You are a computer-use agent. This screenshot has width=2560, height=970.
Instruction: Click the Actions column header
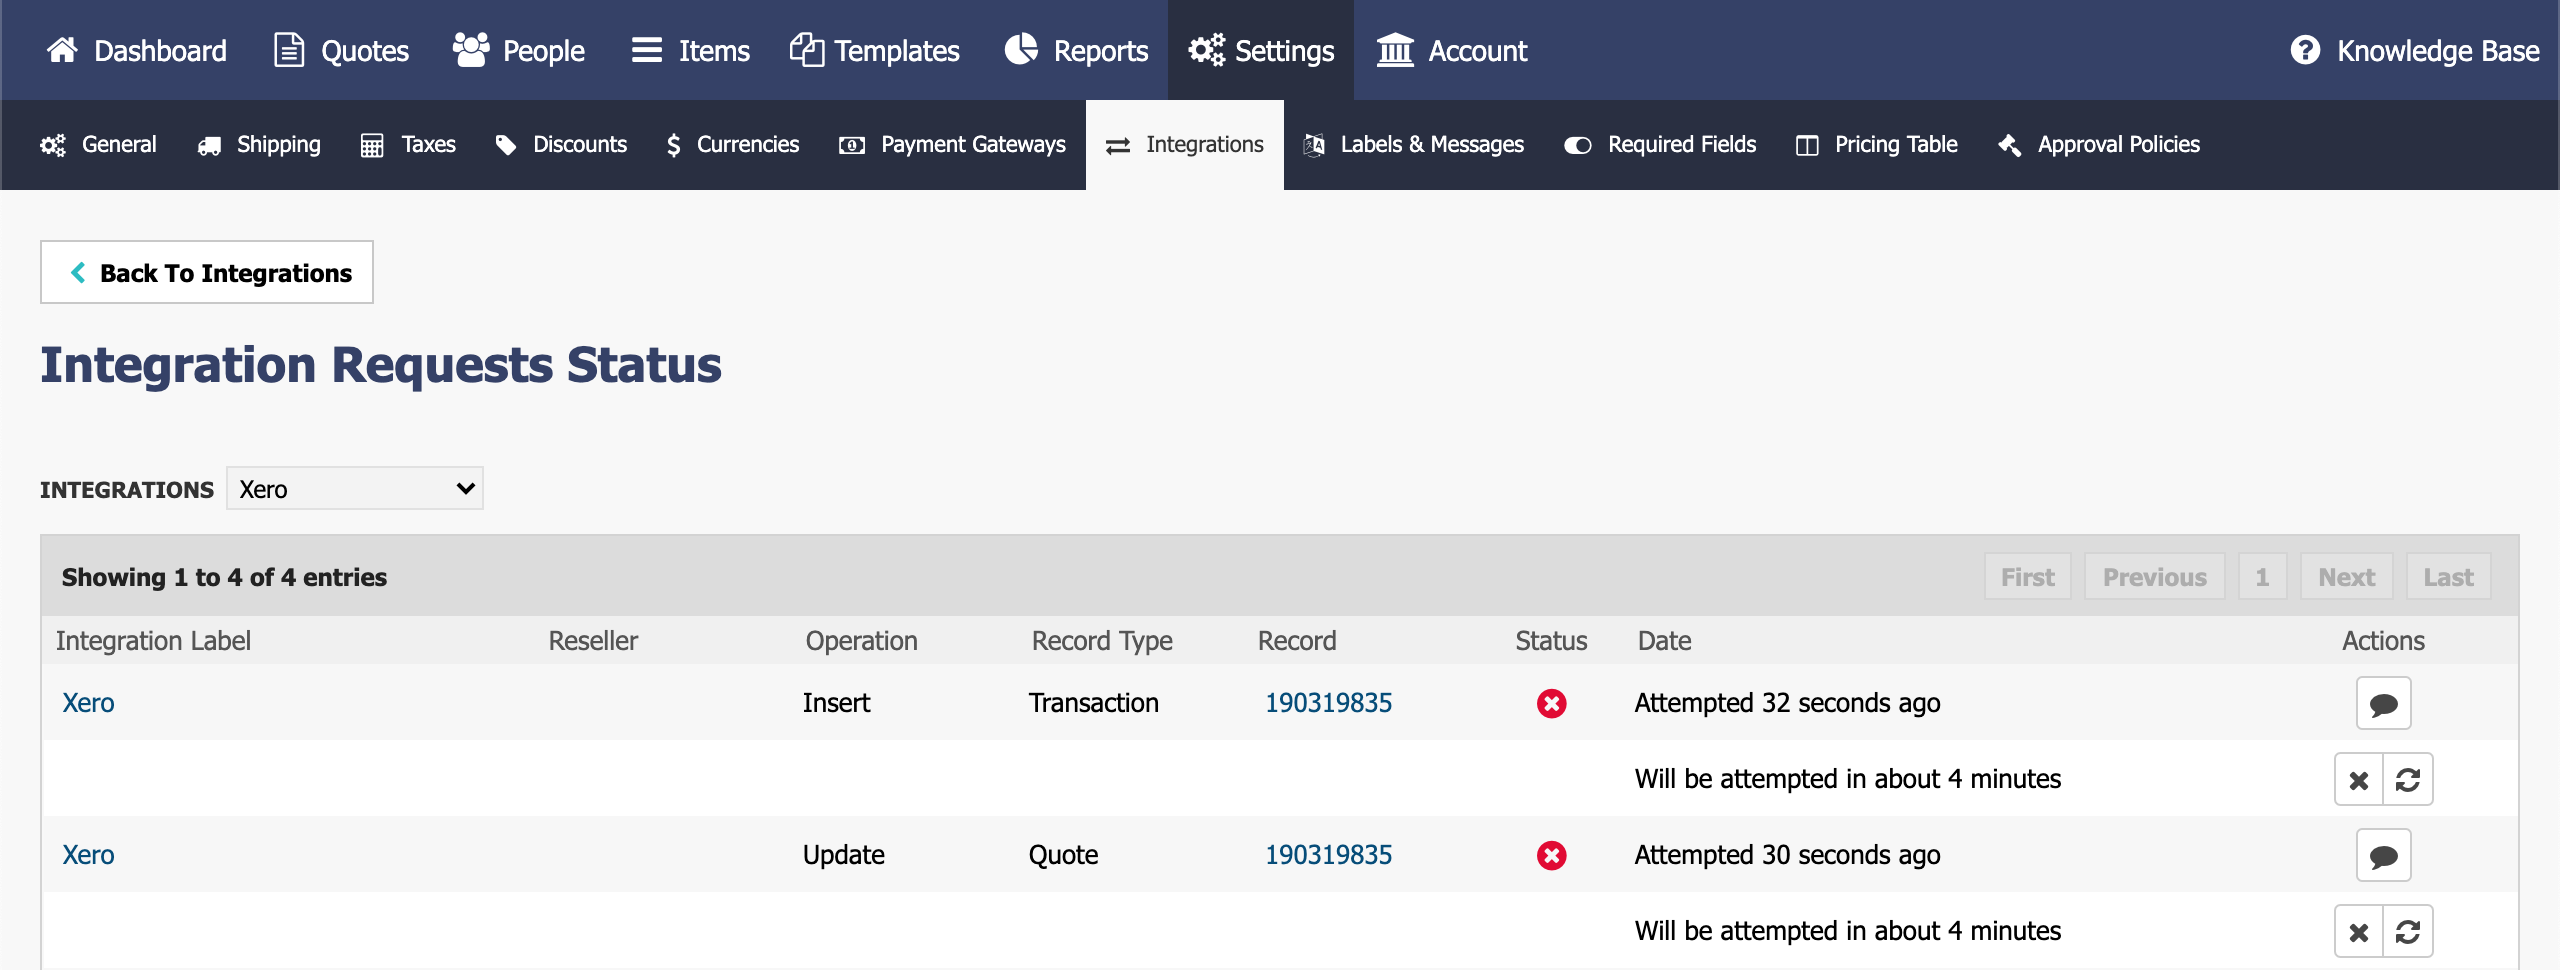tap(2383, 641)
